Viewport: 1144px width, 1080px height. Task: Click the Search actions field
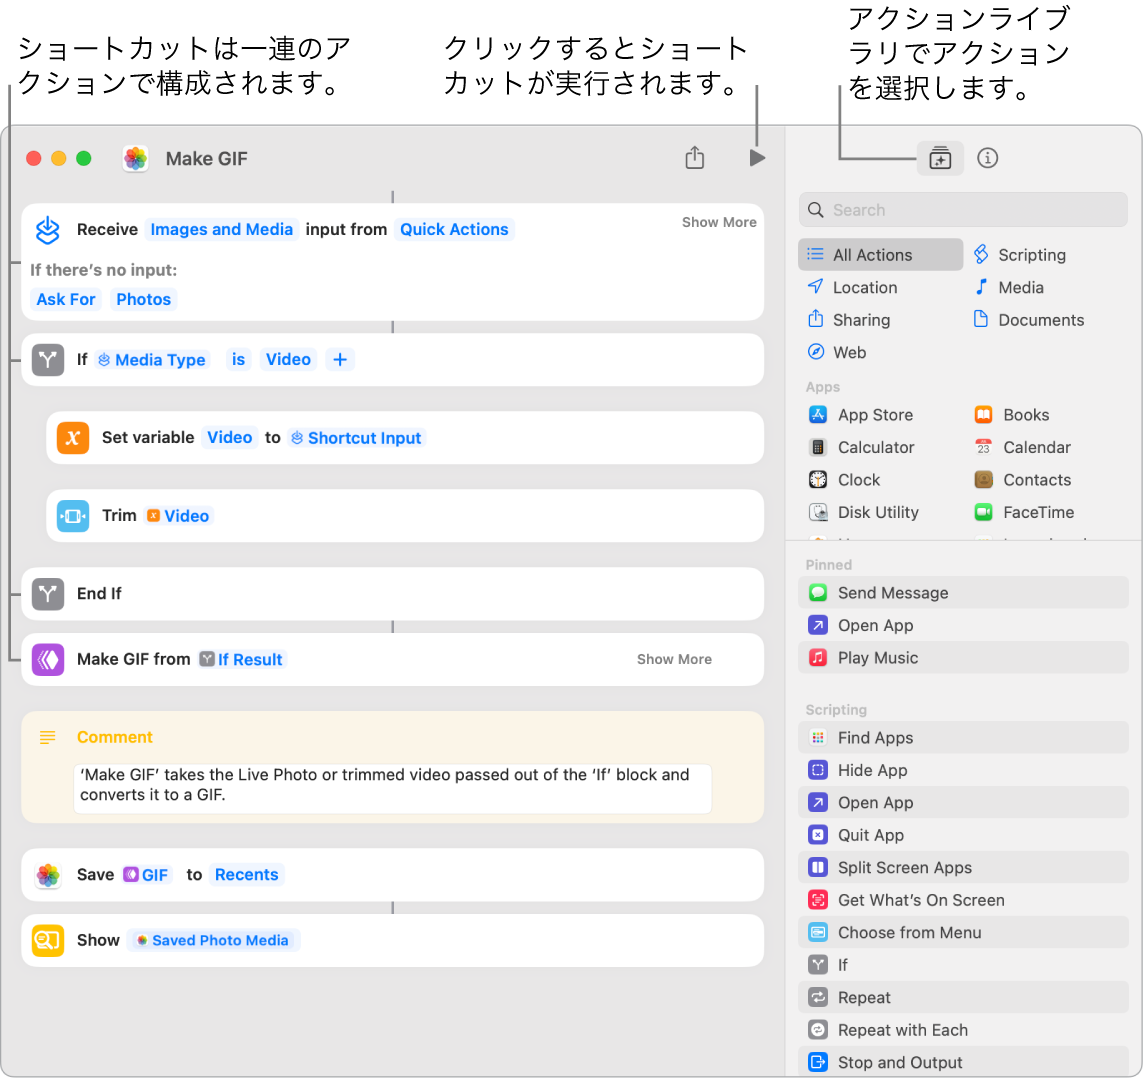[963, 210]
